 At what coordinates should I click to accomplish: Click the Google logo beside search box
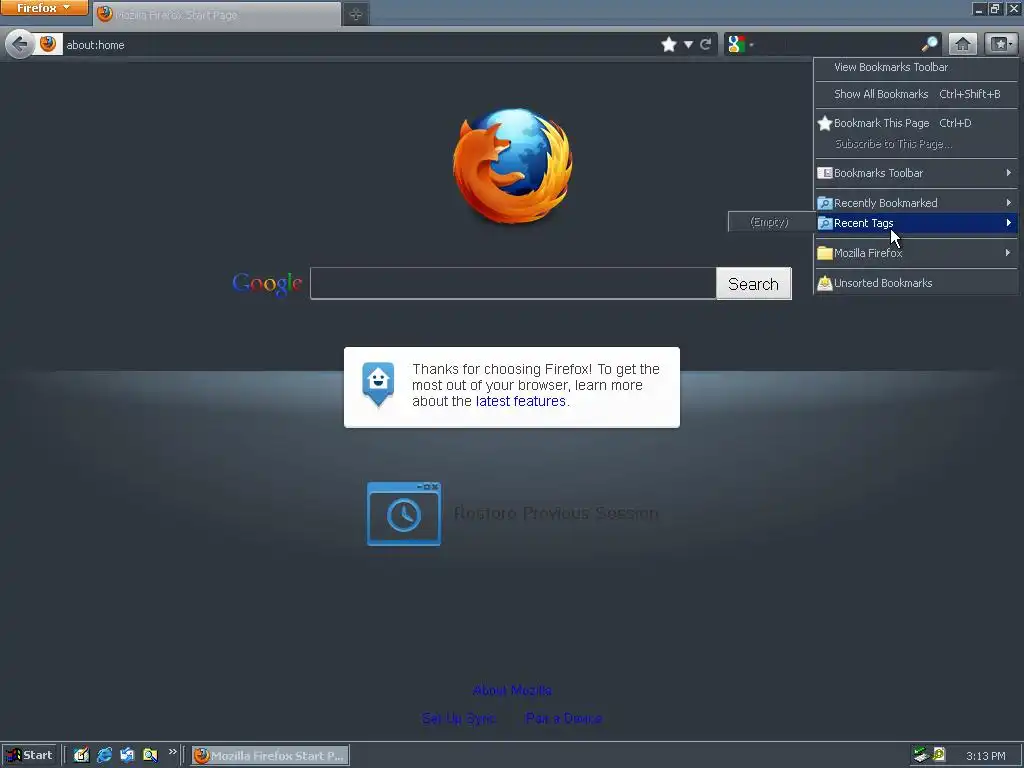[x=267, y=284]
